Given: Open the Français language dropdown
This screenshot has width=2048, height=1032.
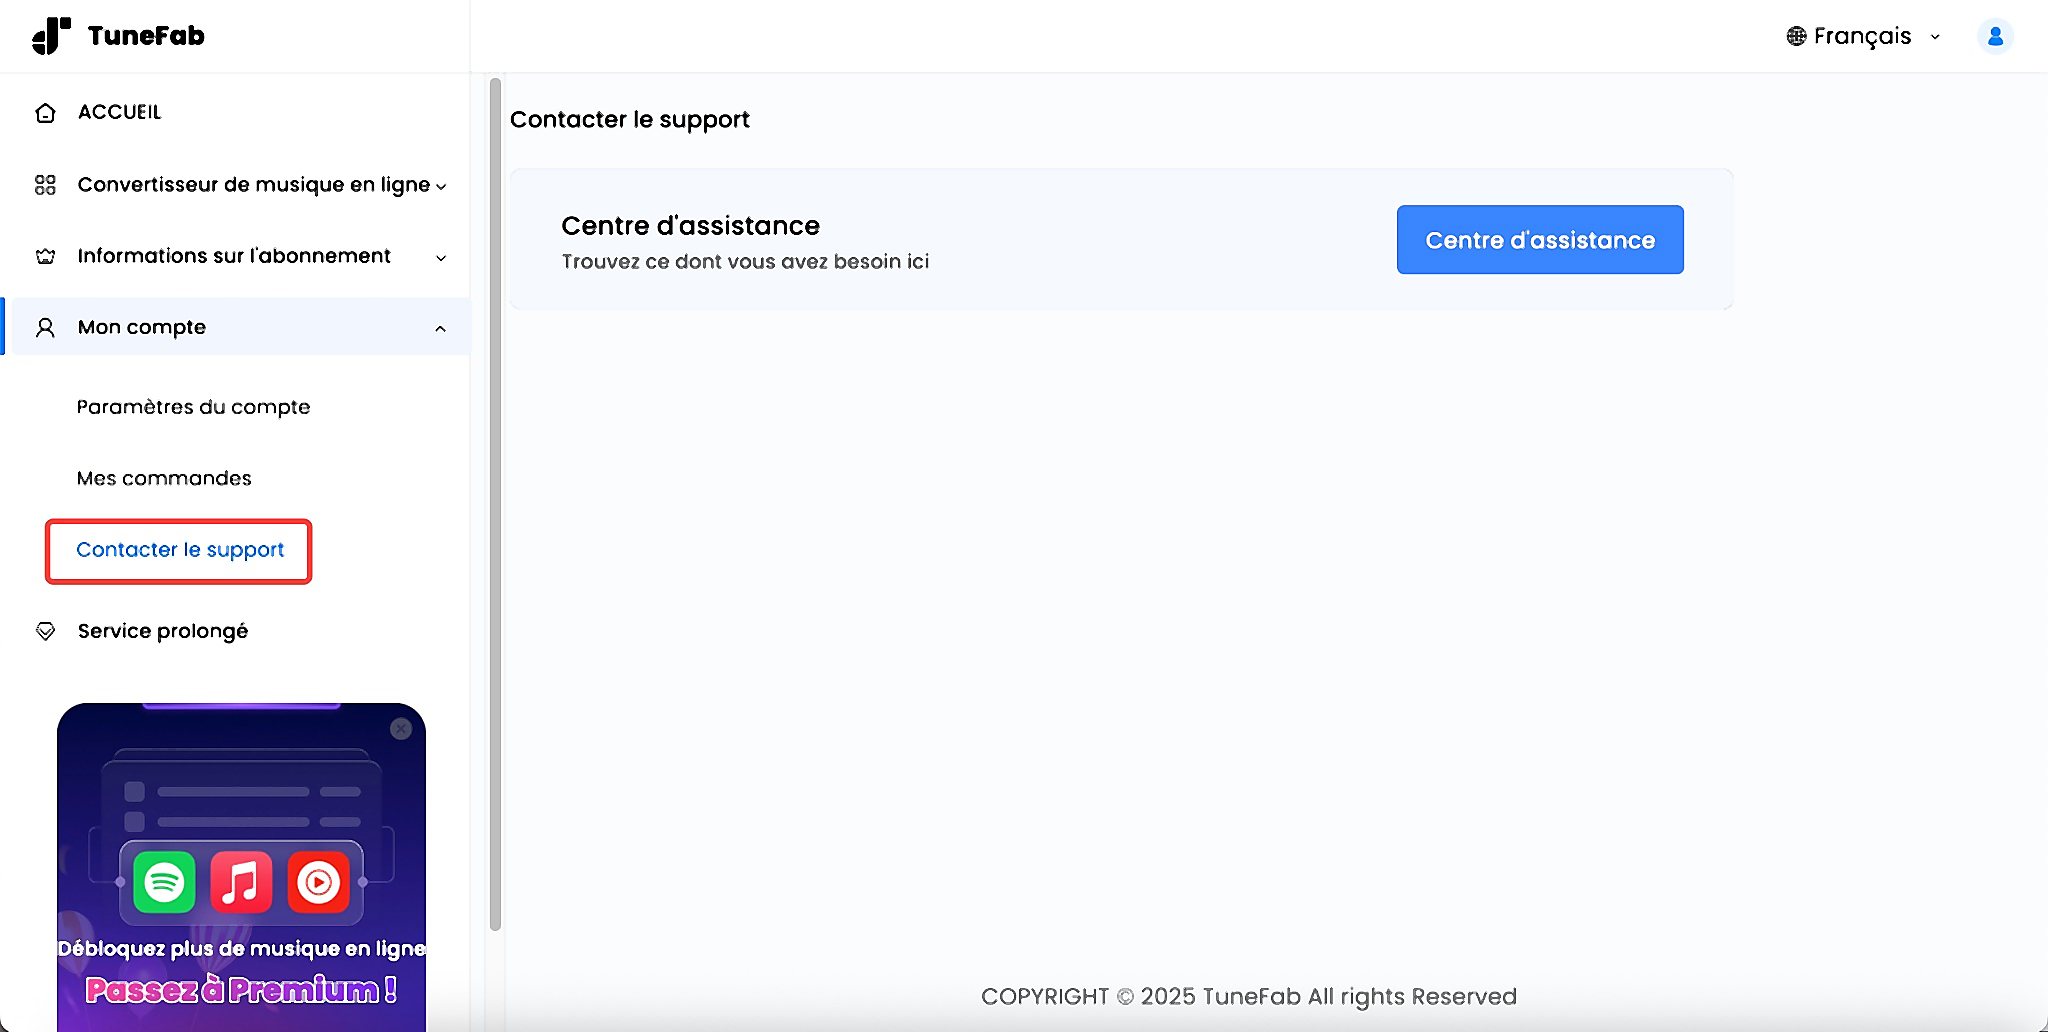Looking at the screenshot, I should [1862, 35].
